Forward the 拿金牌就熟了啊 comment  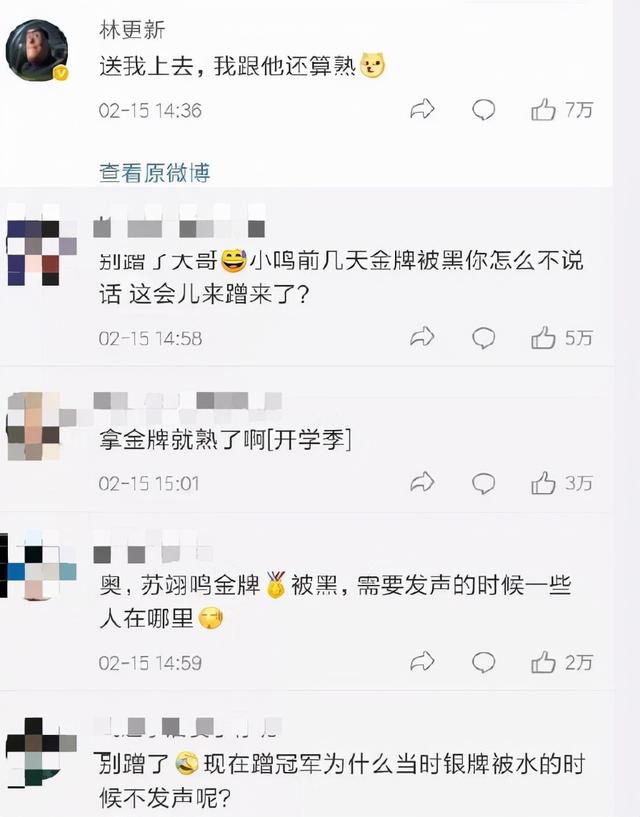coord(422,482)
